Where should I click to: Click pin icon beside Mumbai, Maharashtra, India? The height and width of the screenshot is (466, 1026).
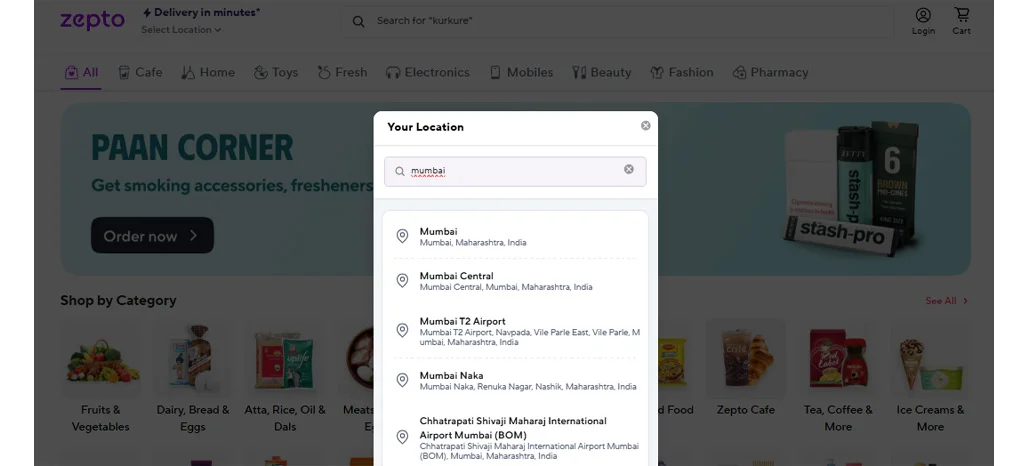[x=402, y=236]
